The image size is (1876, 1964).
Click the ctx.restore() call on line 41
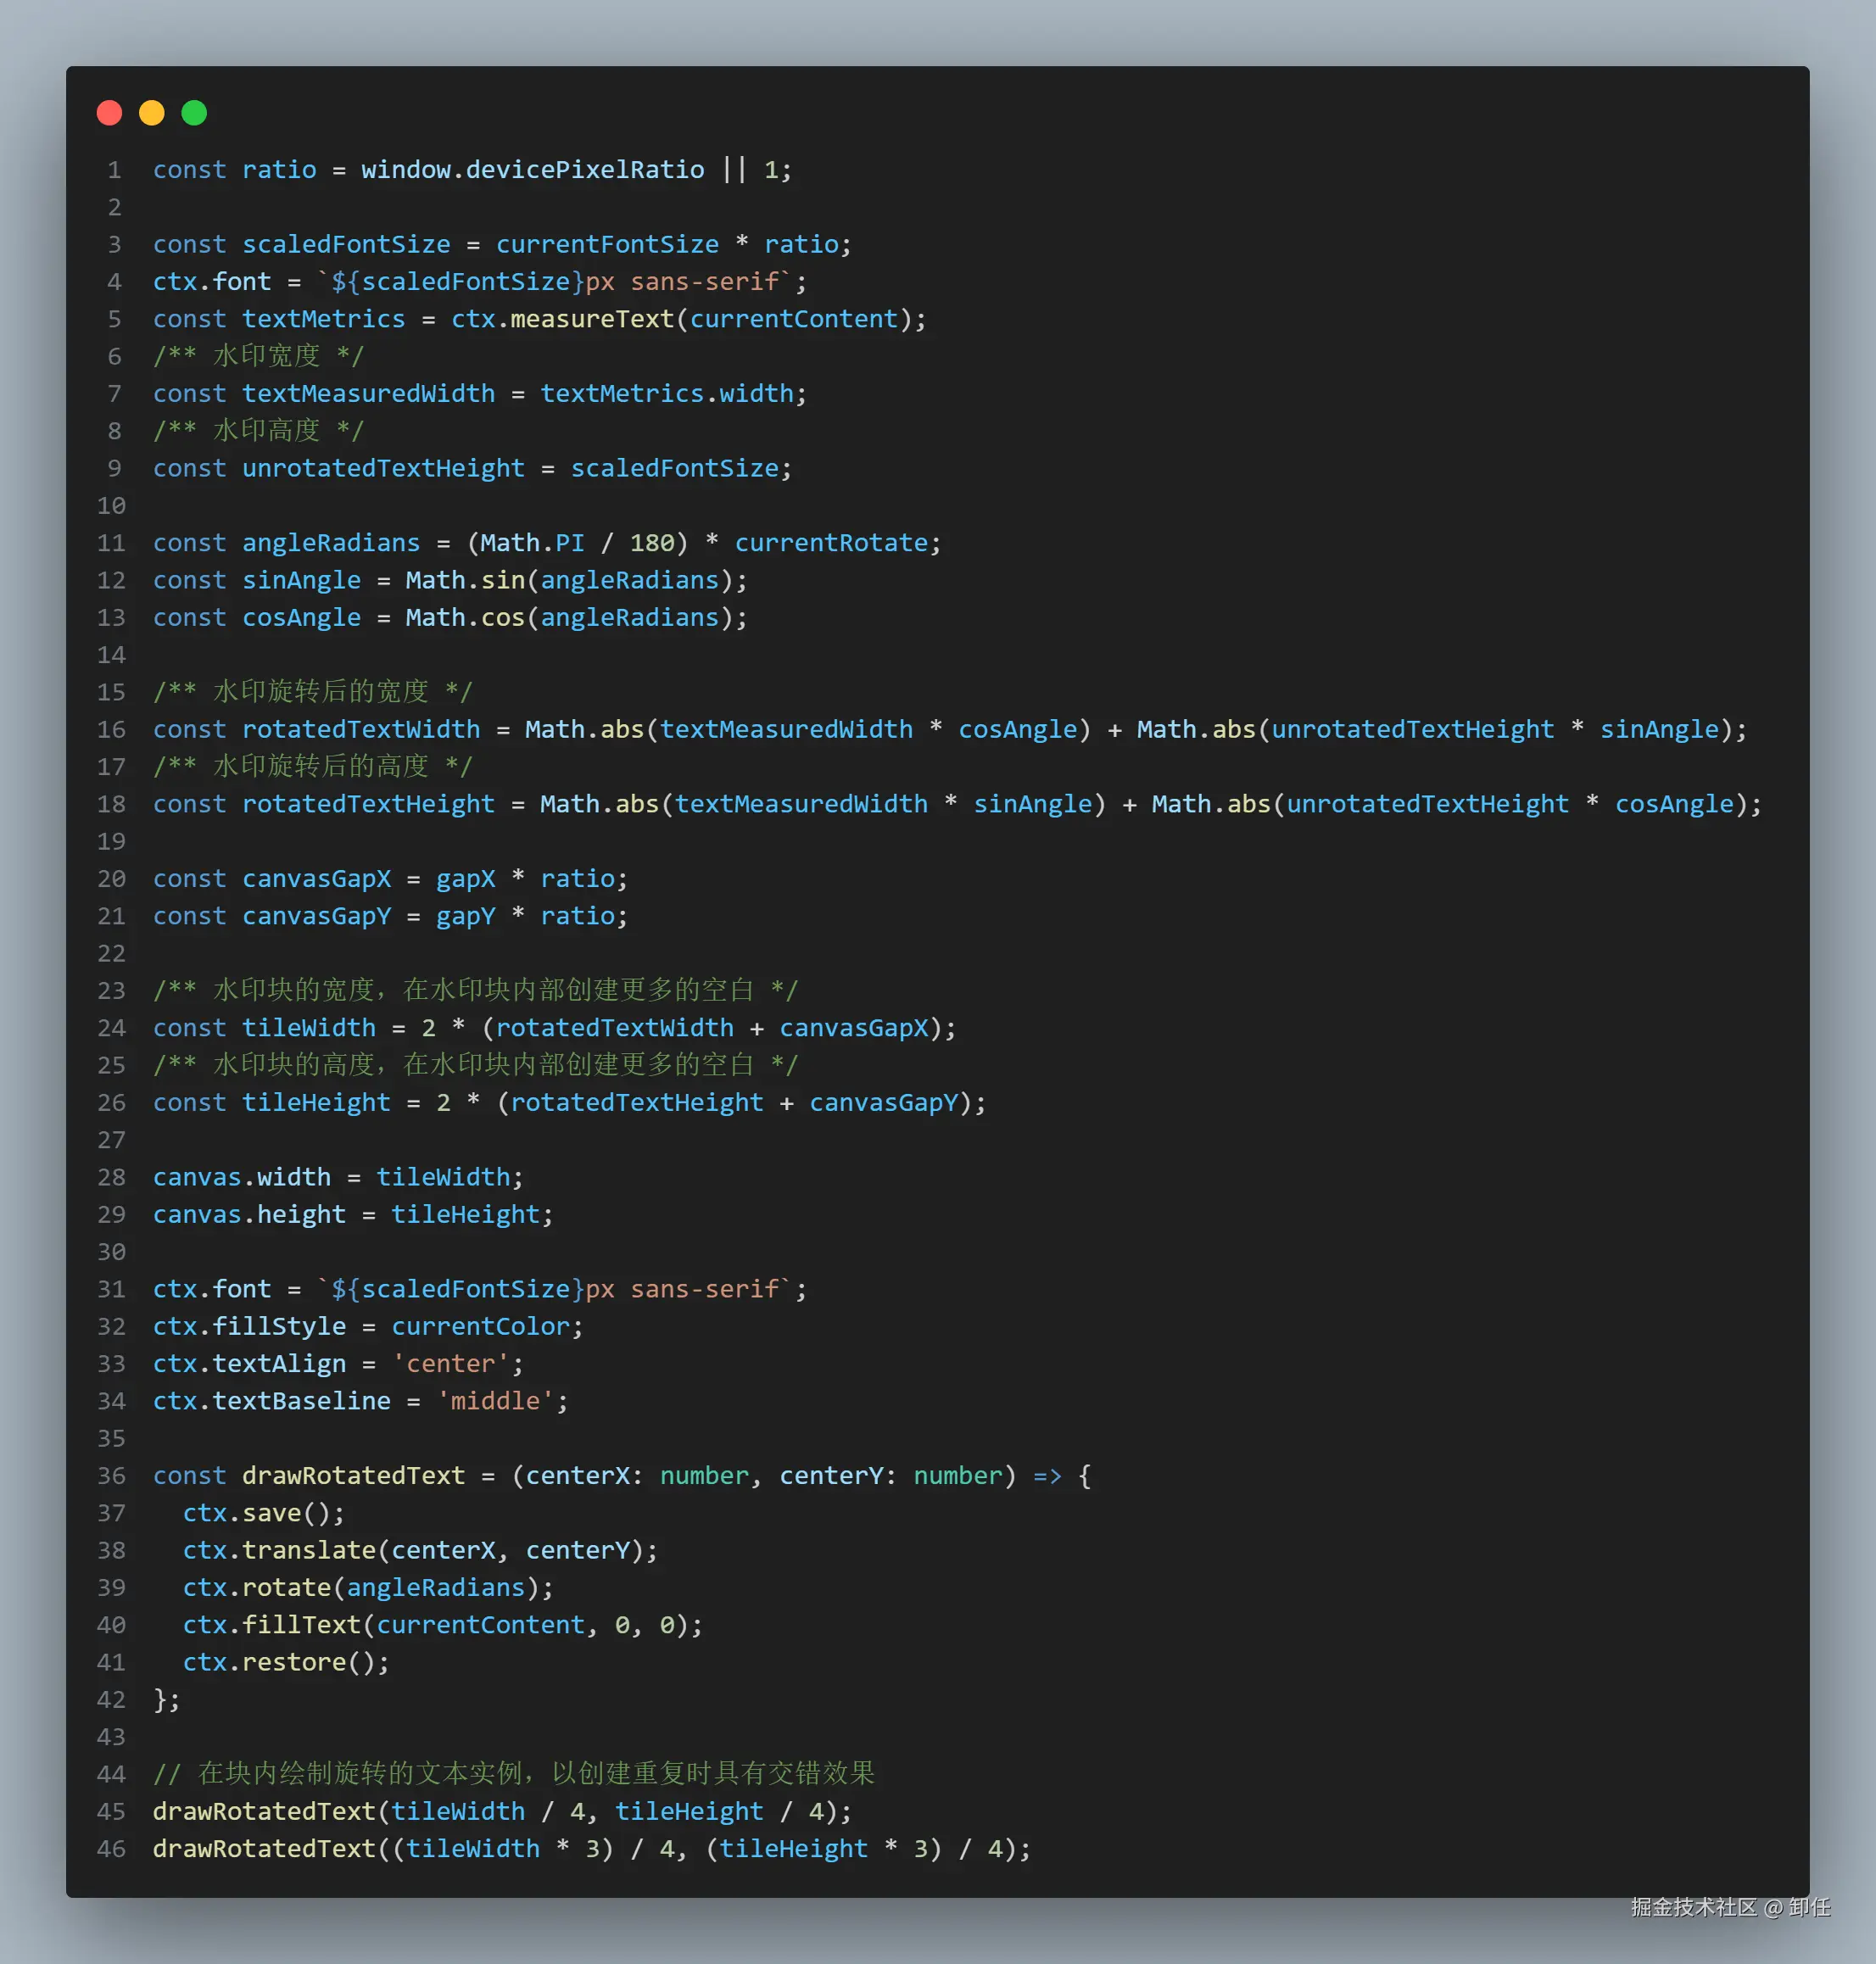280,1662
